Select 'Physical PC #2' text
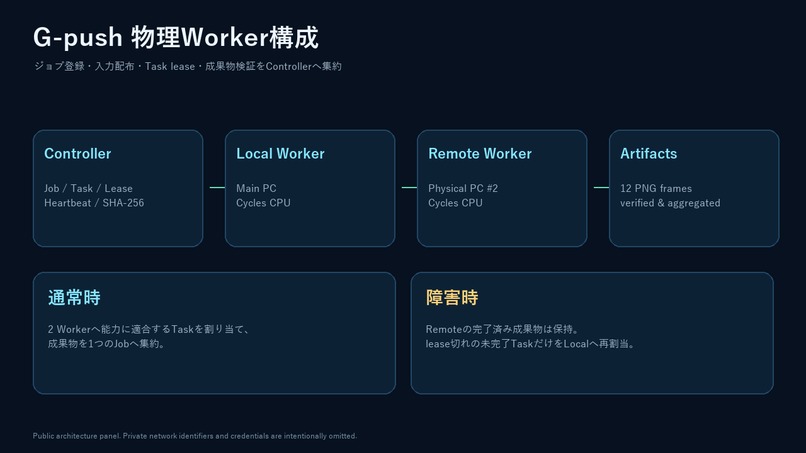Screen dimensions: 806x453 click(463, 188)
